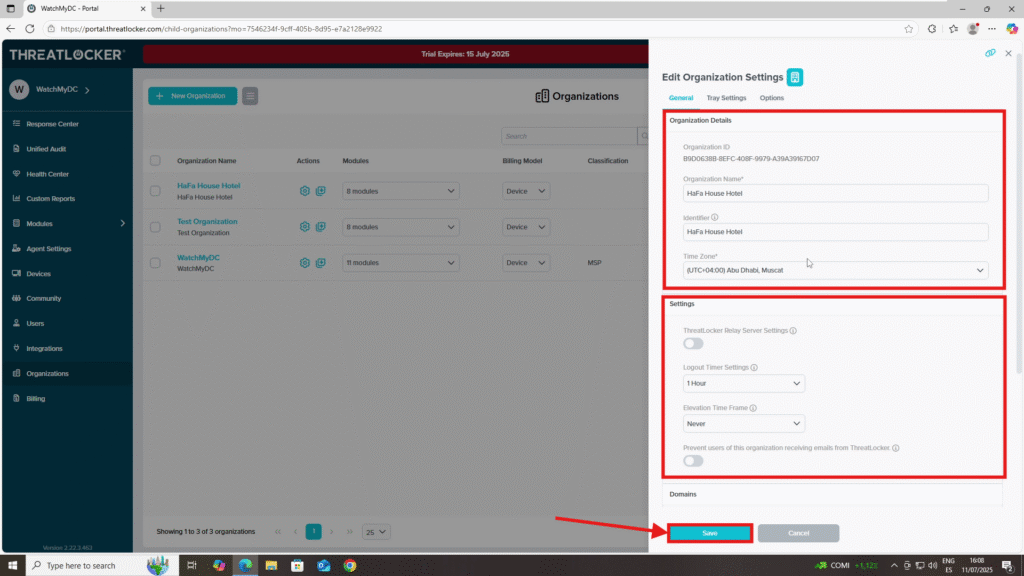Expand Modules submenu in sidebar
This screenshot has width=1024, height=576.
122,223
